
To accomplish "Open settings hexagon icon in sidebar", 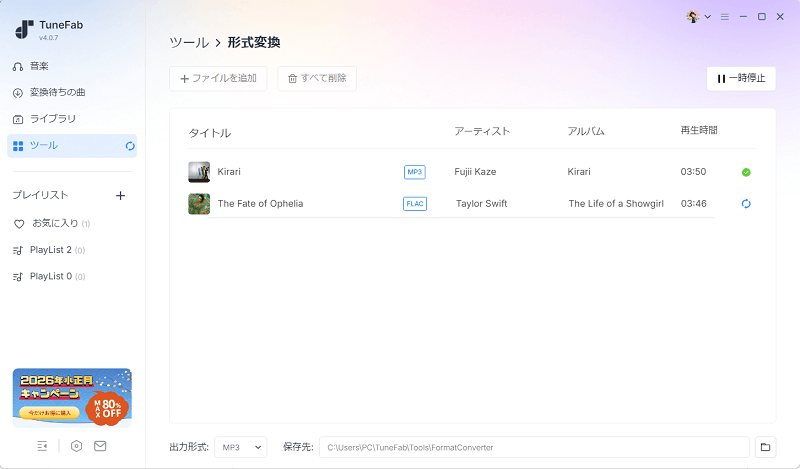I will click(76, 446).
